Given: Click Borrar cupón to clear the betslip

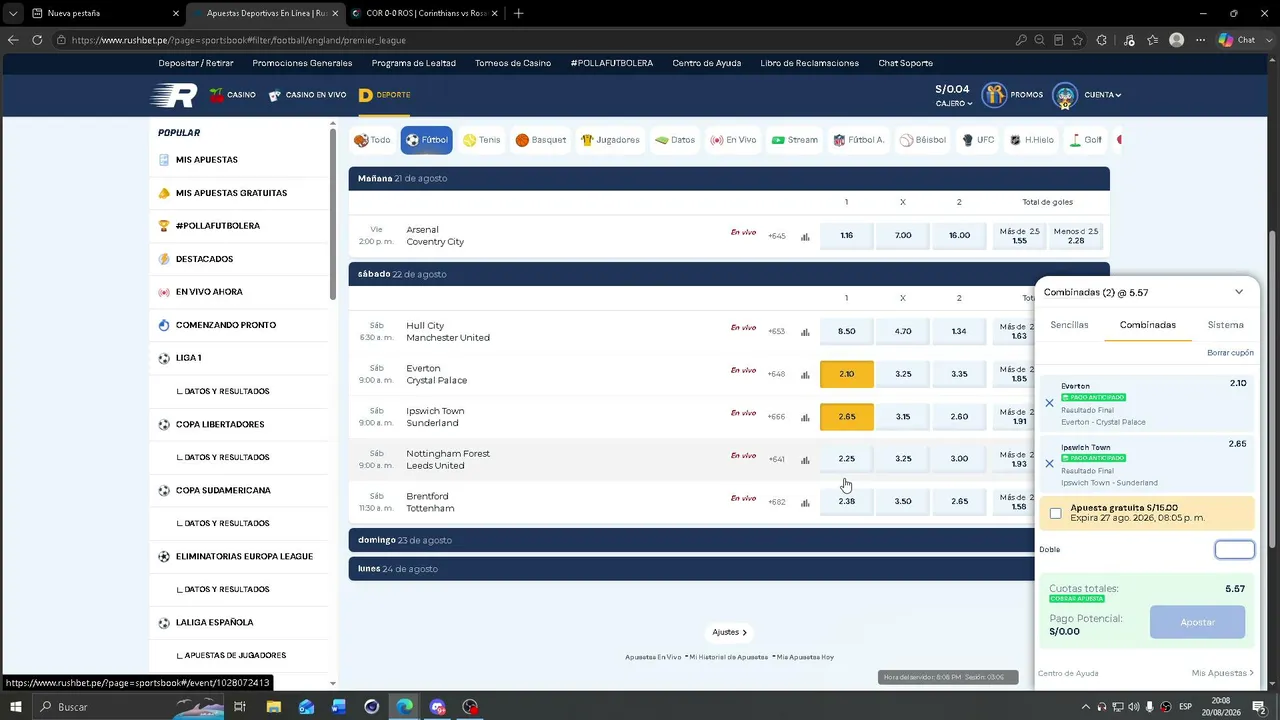Looking at the screenshot, I should [1230, 353].
